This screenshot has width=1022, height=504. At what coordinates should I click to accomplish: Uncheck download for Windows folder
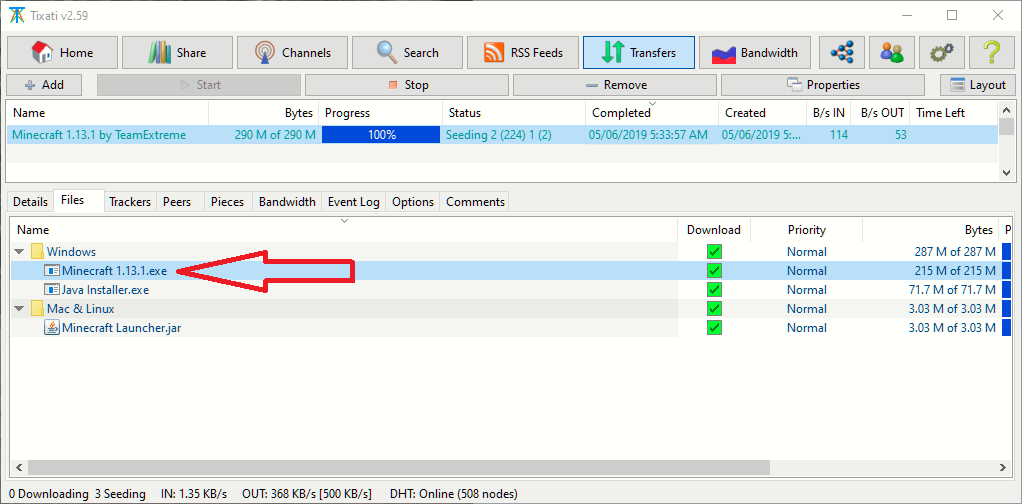714,252
